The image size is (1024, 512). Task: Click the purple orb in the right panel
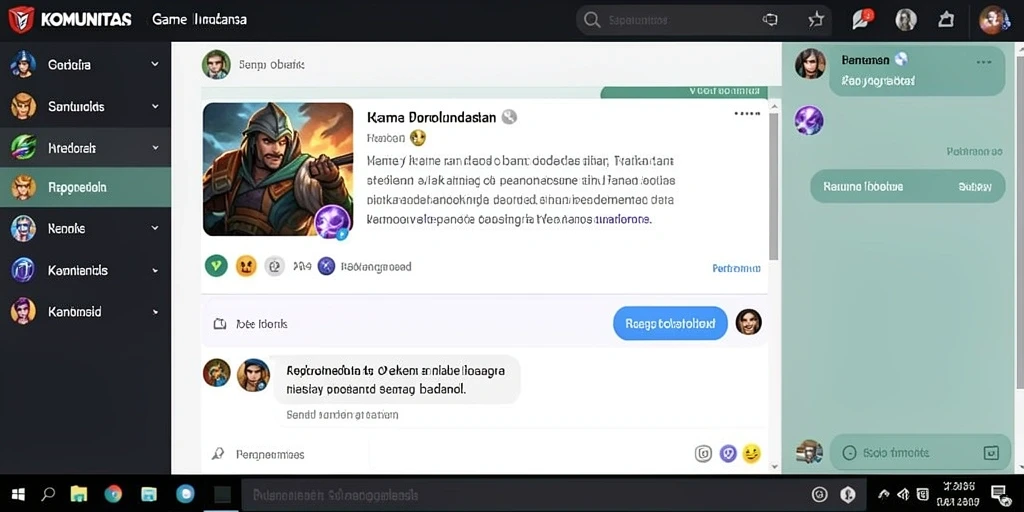[808, 120]
